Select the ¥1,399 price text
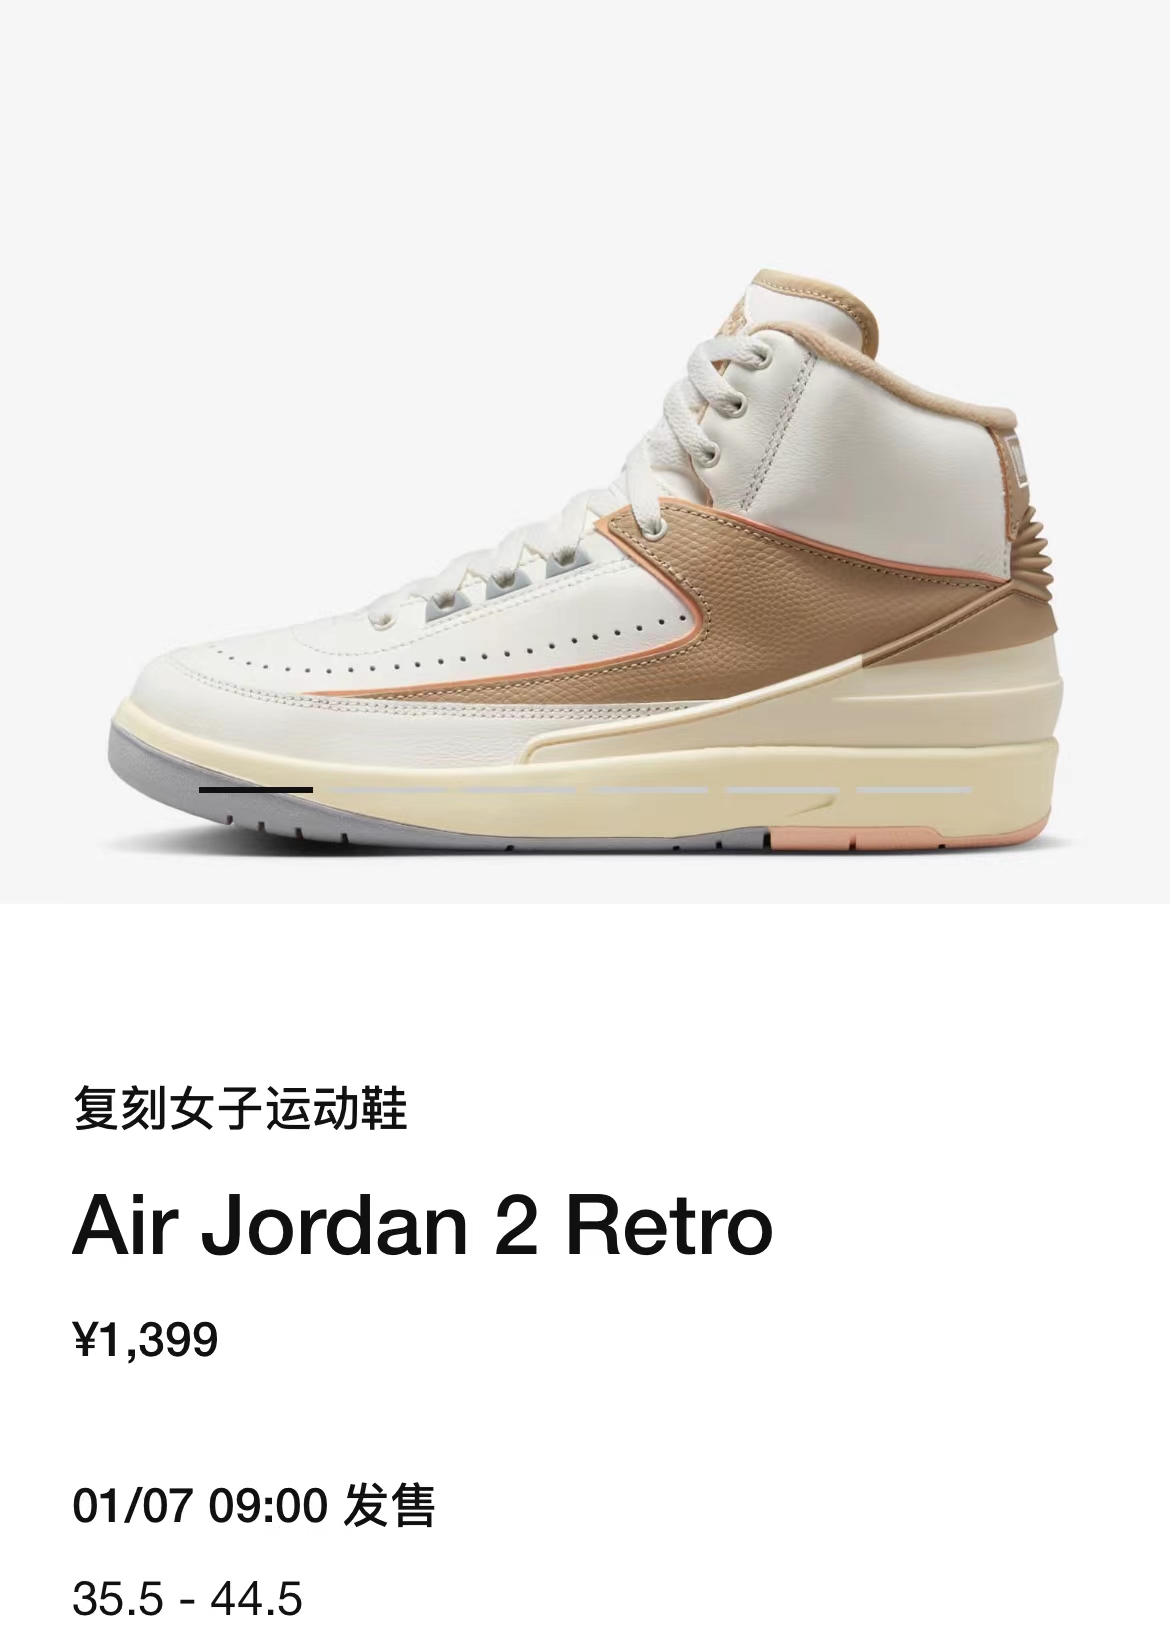This screenshot has height=1640, width=1170. coord(145,1339)
